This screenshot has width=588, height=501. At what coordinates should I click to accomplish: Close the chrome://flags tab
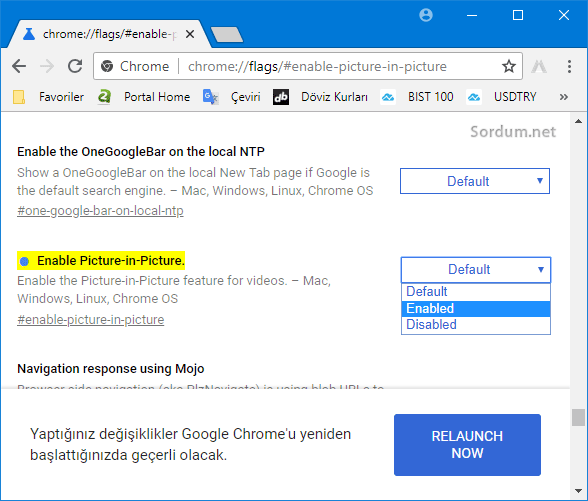[190, 34]
